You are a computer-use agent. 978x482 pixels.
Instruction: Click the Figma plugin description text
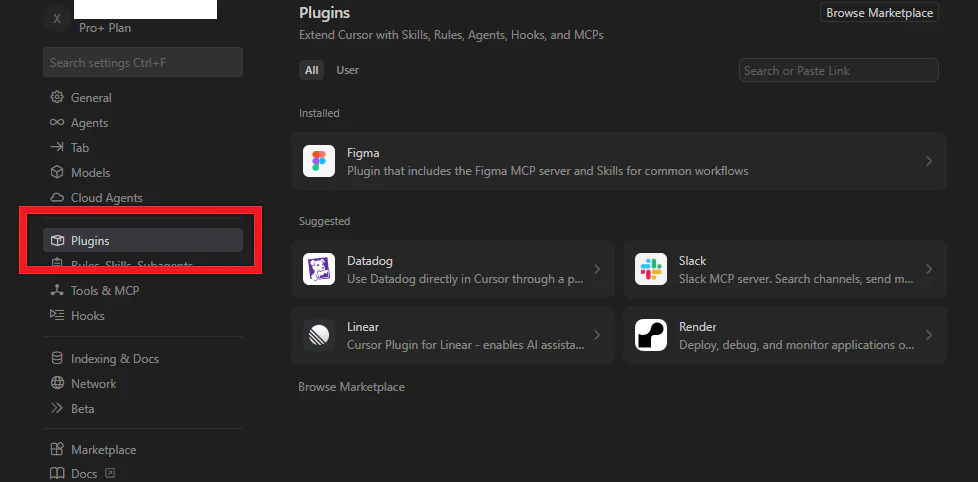coord(548,170)
